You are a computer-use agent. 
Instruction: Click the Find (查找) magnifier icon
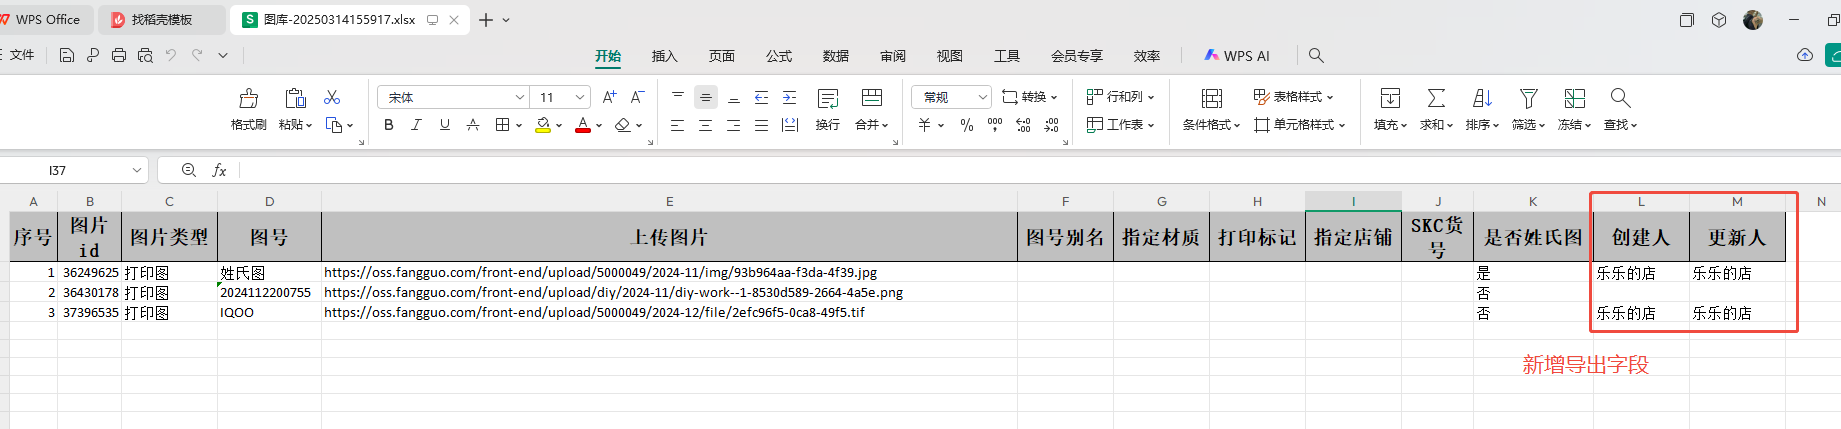click(1620, 98)
